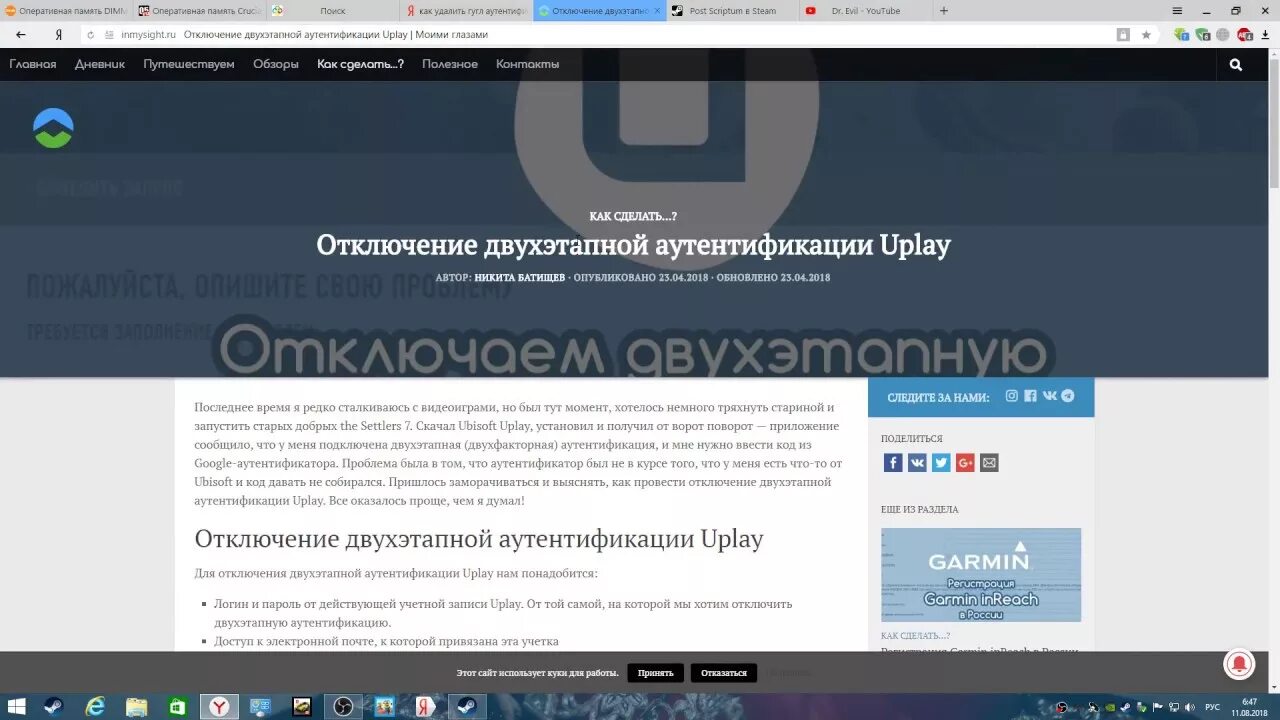Switch to the Оперативная память Crucial tab

199,11
